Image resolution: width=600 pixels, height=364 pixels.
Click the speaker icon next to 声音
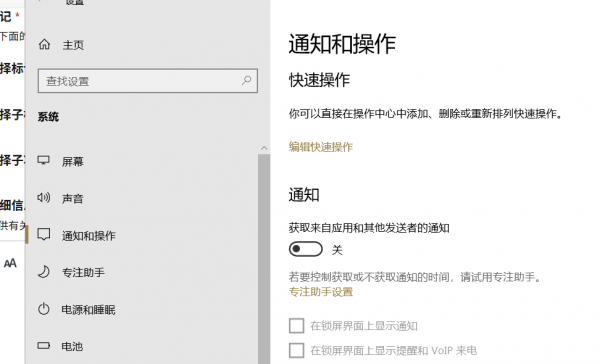pyautogui.click(x=44, y=198)
